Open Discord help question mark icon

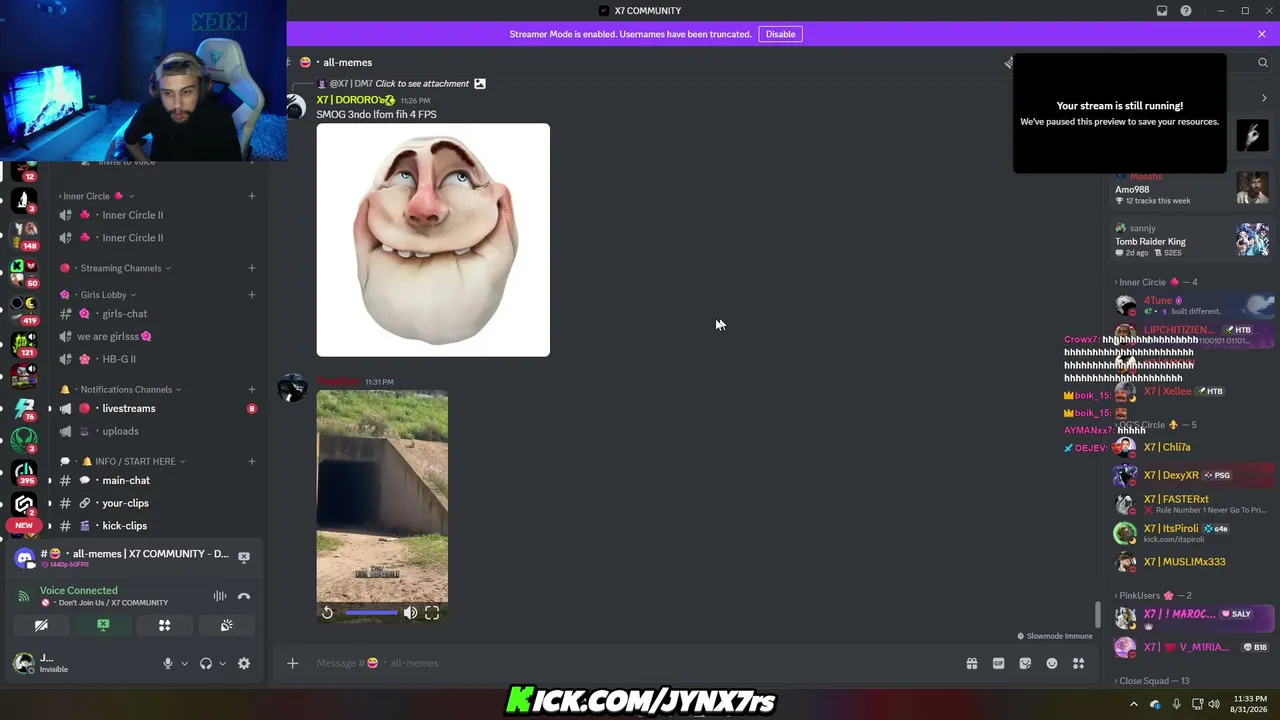pyautogui.click(x=1186, y=11)
